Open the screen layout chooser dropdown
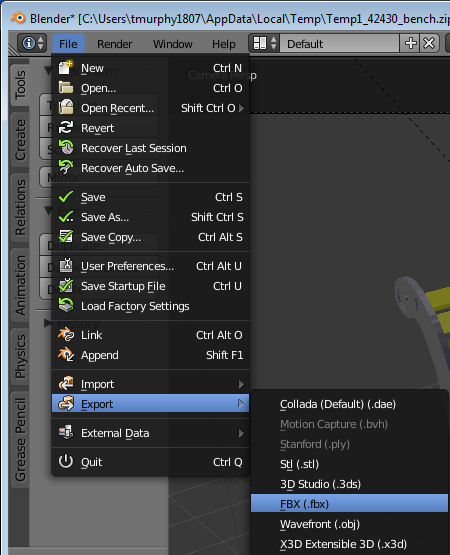The width and height of the screenshot is (450, 555). [x=264, y=44]
